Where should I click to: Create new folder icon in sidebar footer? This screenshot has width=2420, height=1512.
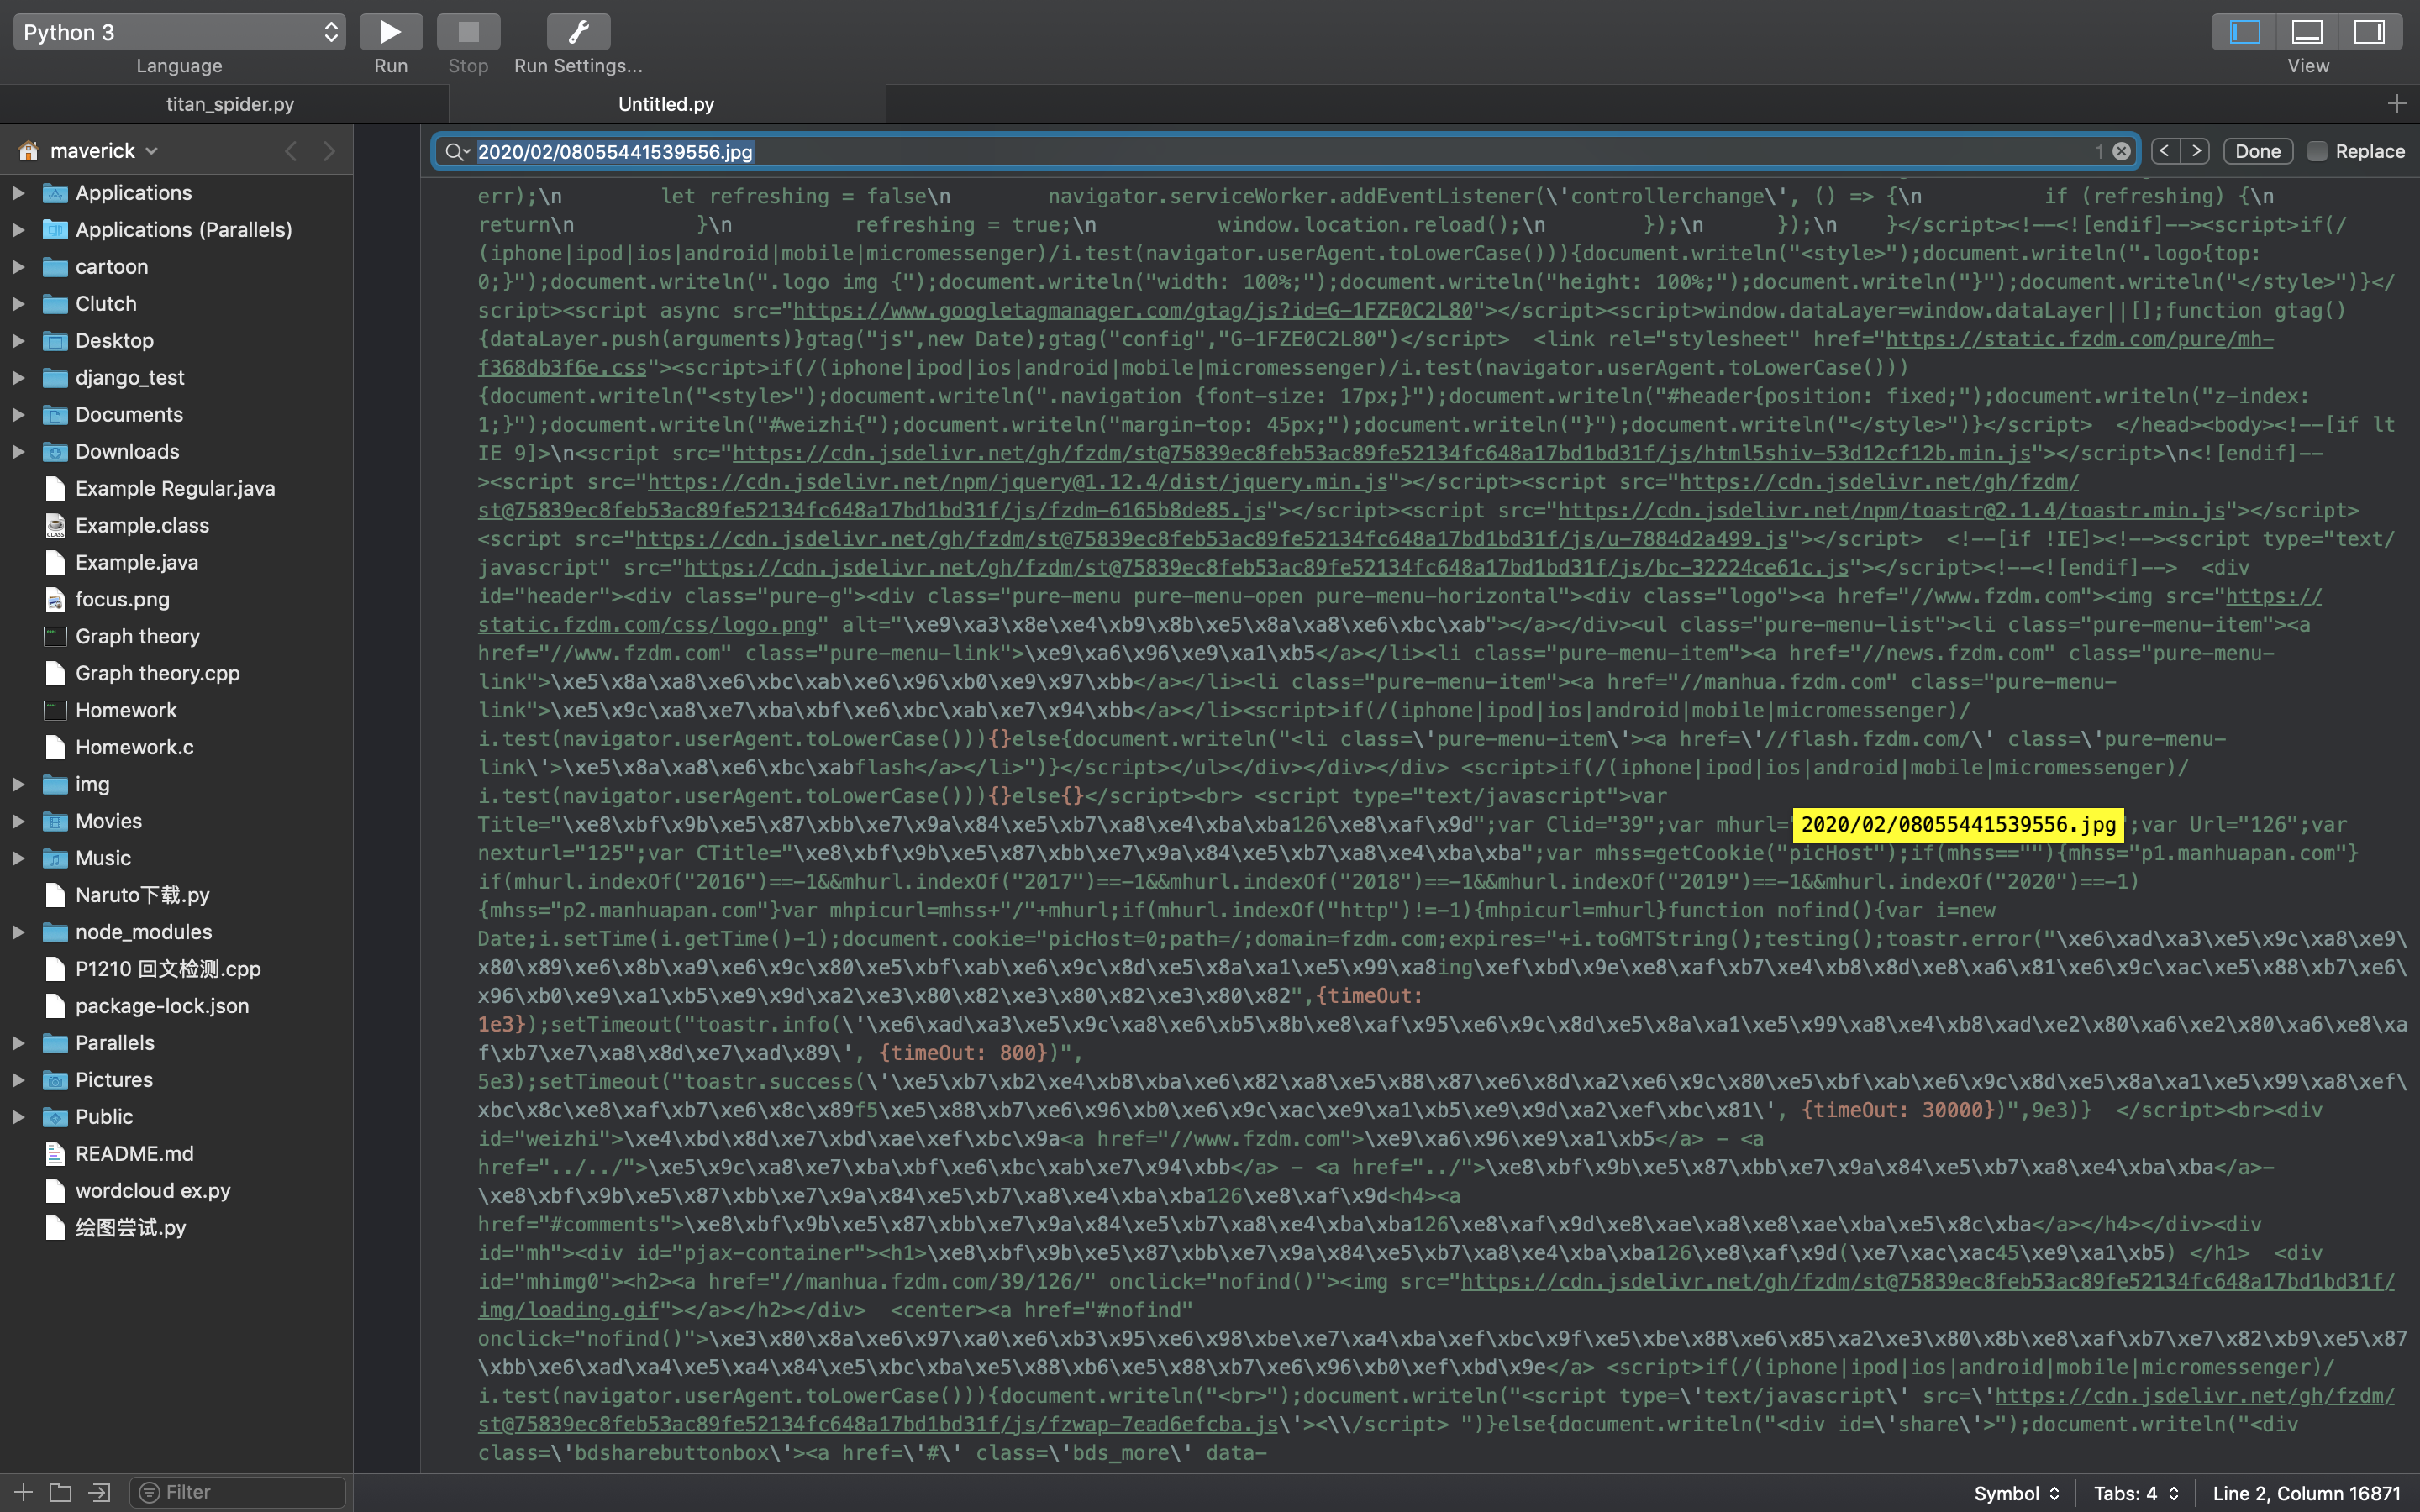(x=61, y=1492)
